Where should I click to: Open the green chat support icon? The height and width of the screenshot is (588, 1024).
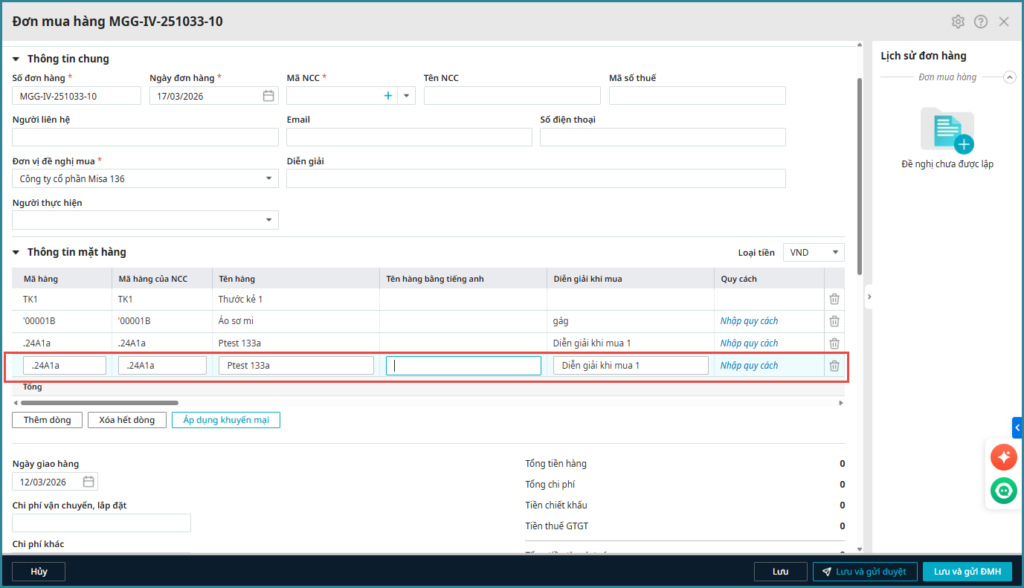[1003, 490]
